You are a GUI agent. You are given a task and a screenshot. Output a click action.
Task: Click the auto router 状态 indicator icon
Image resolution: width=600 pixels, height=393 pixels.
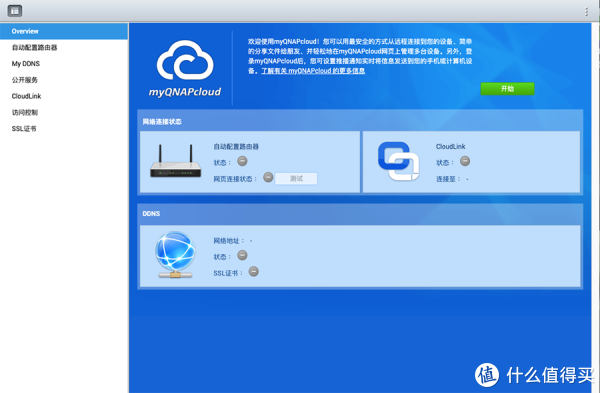click(242, 161)
